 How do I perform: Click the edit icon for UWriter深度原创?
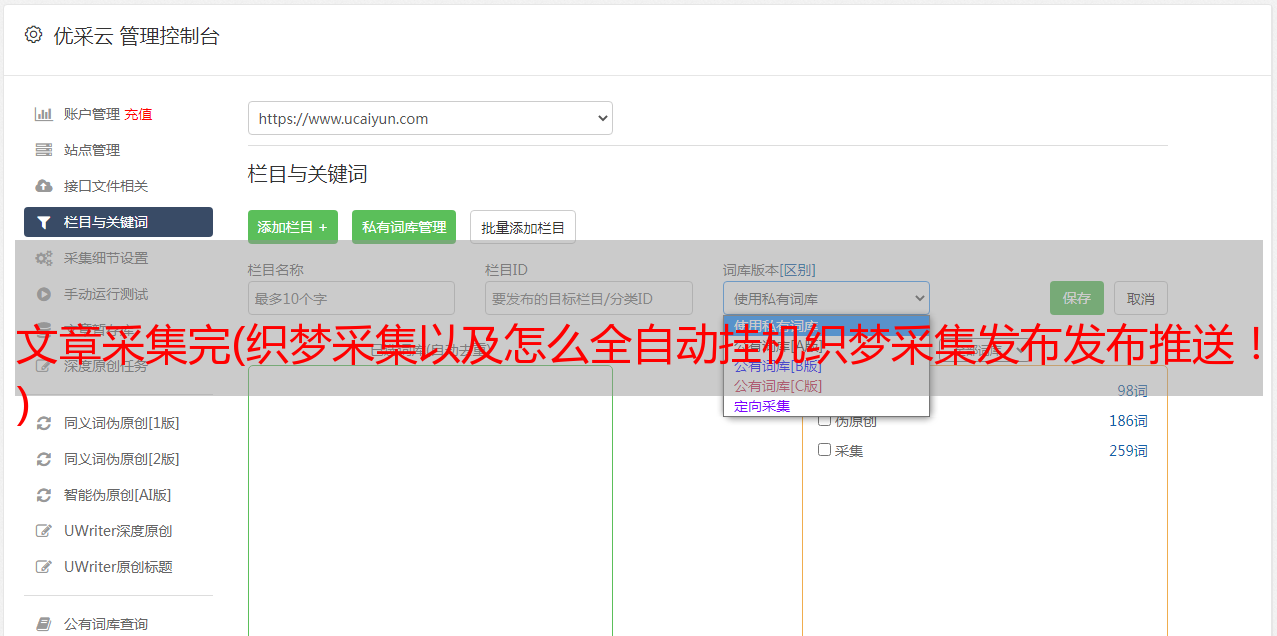44,531
